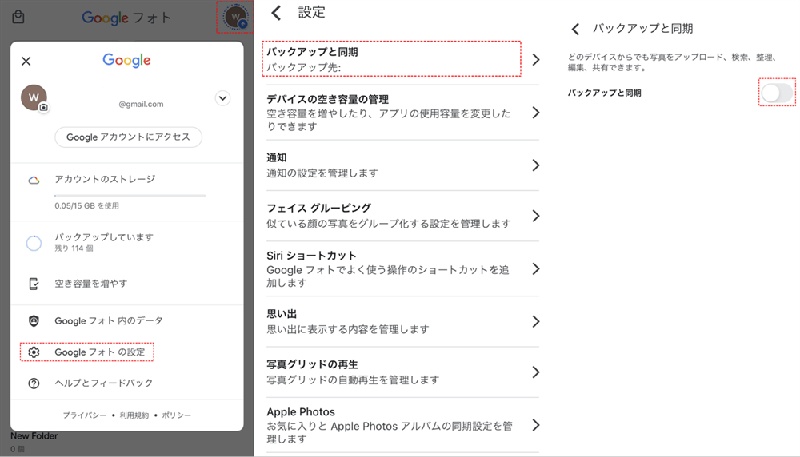Open プライバシー link
Image resolution: width=800 pixels, height=457 pixels.
(x=85, y=415)
